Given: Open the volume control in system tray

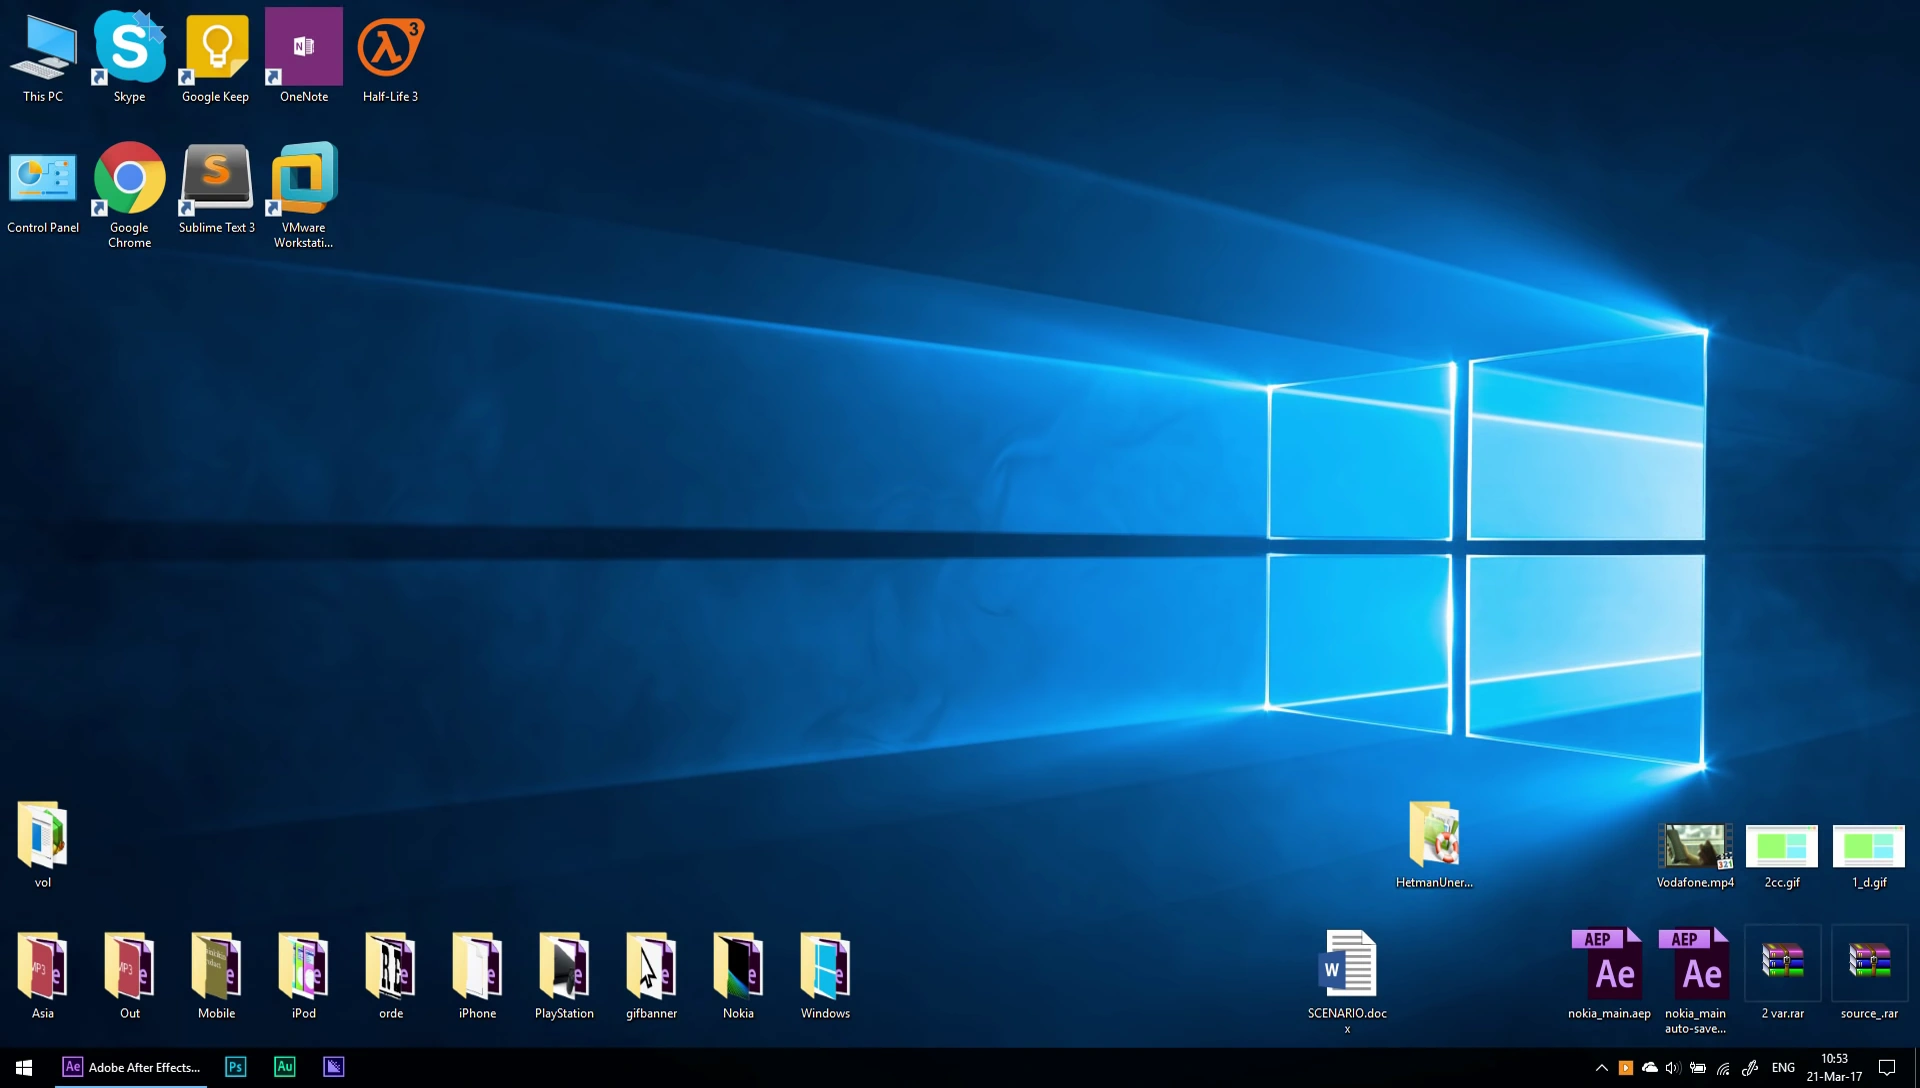Looking at the screenshot, I should pos(1673,1068).
